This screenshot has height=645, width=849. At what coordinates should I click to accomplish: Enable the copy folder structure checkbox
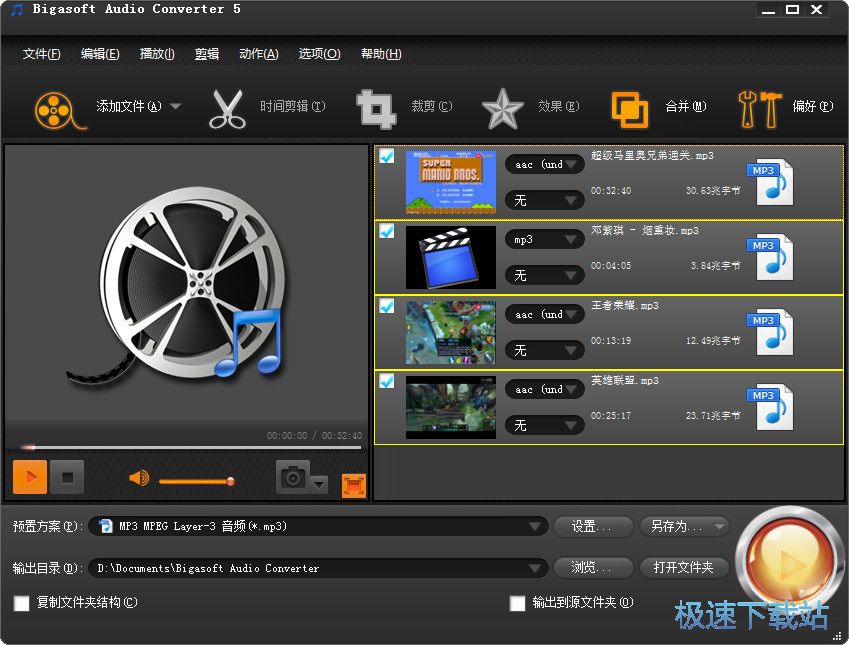coord(22,603)
